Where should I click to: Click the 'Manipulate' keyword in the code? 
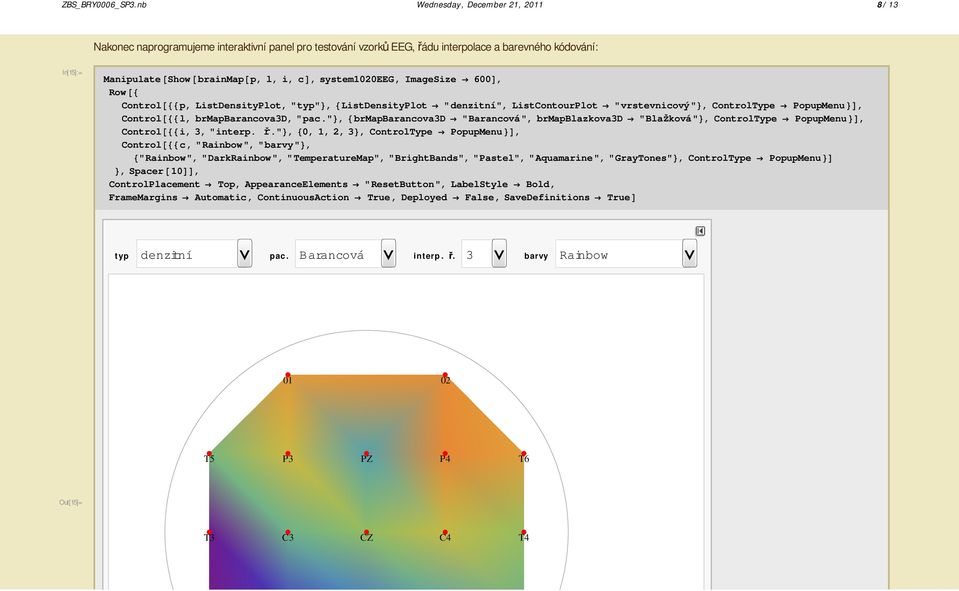tap(131, 80)
